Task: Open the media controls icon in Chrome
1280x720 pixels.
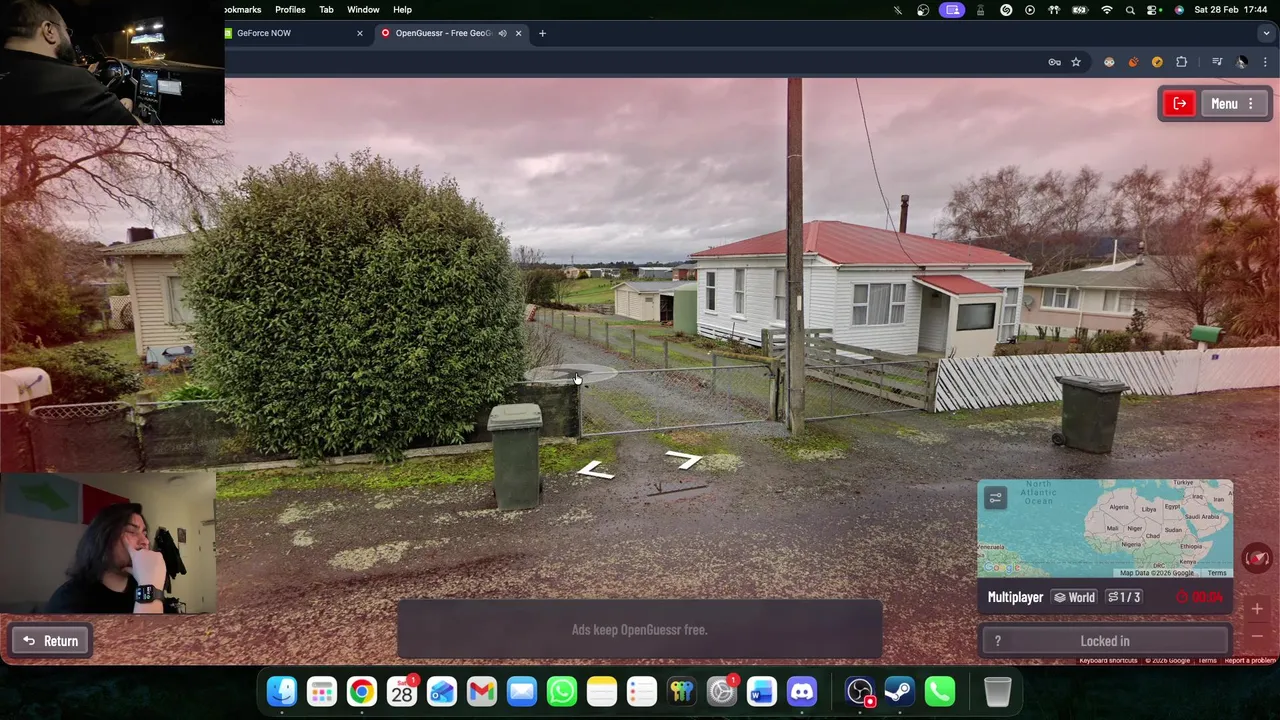Action: click(x=1217, y=62)
